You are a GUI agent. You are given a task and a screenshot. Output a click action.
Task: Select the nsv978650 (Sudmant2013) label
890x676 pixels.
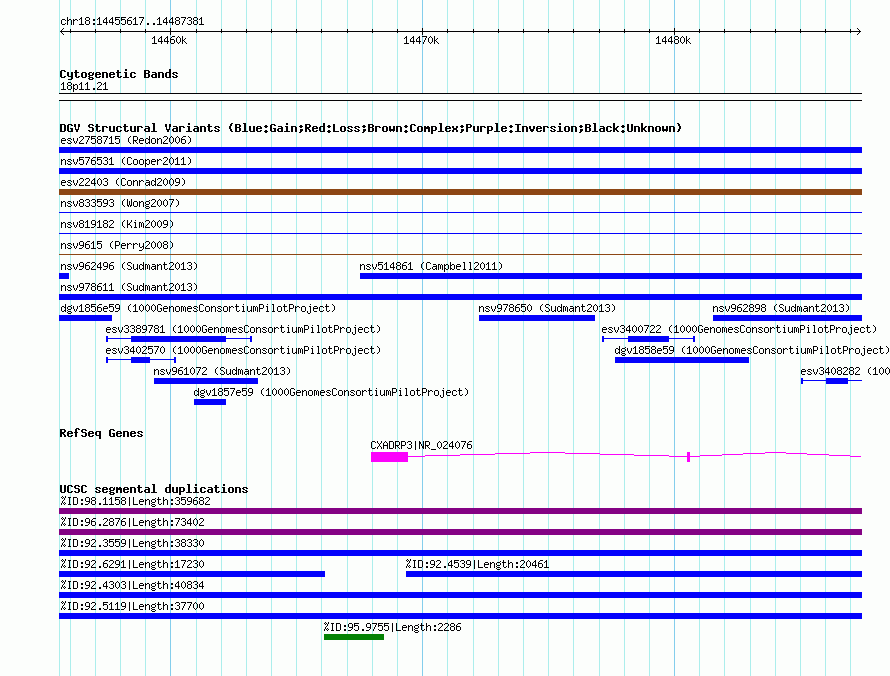(x=547, y=308)
